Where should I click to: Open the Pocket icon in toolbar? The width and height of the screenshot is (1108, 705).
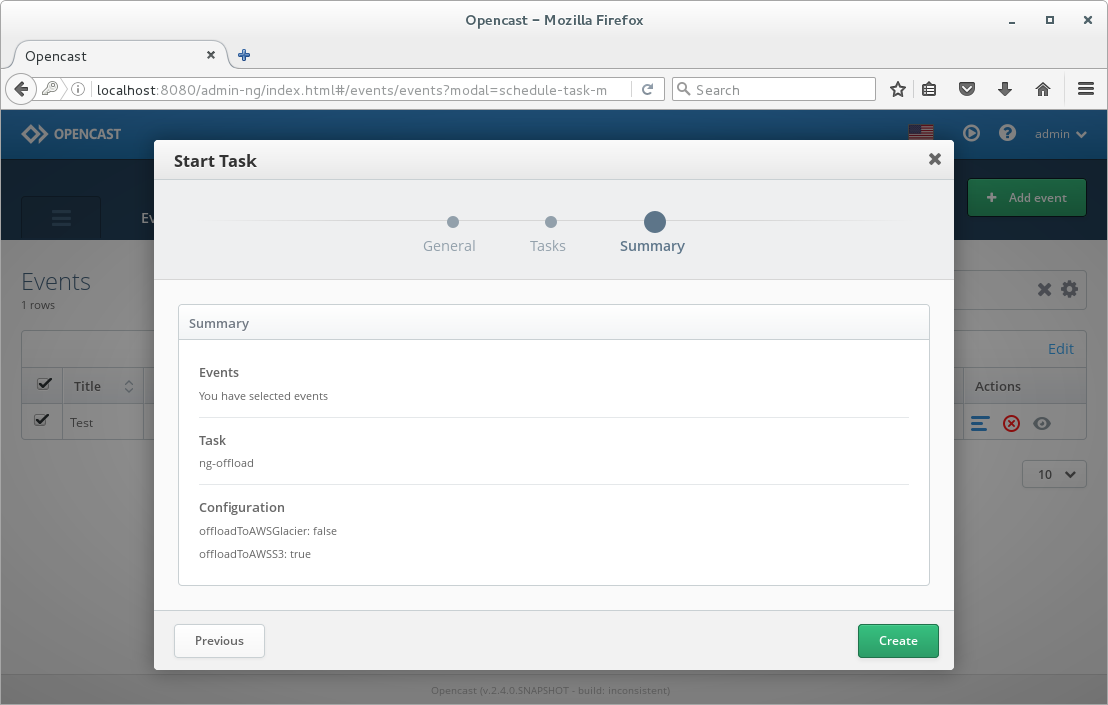tap(967, 89)
